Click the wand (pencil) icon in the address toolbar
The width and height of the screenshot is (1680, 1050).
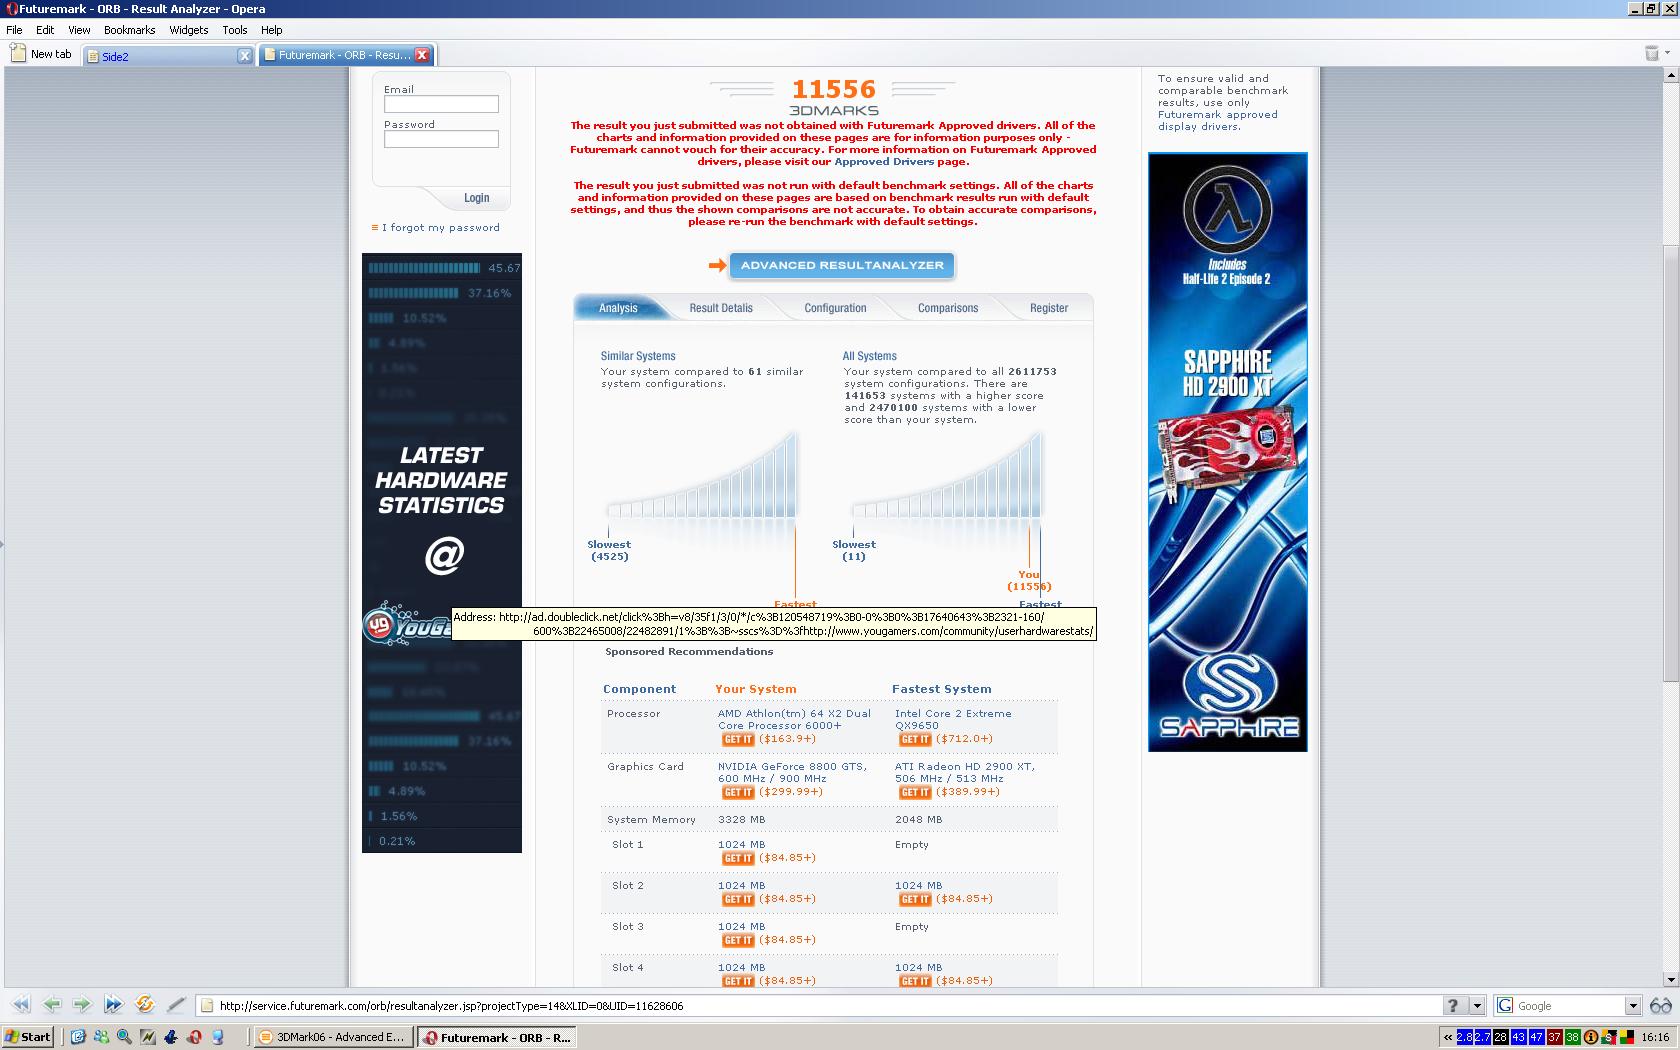coord(176,1005)
